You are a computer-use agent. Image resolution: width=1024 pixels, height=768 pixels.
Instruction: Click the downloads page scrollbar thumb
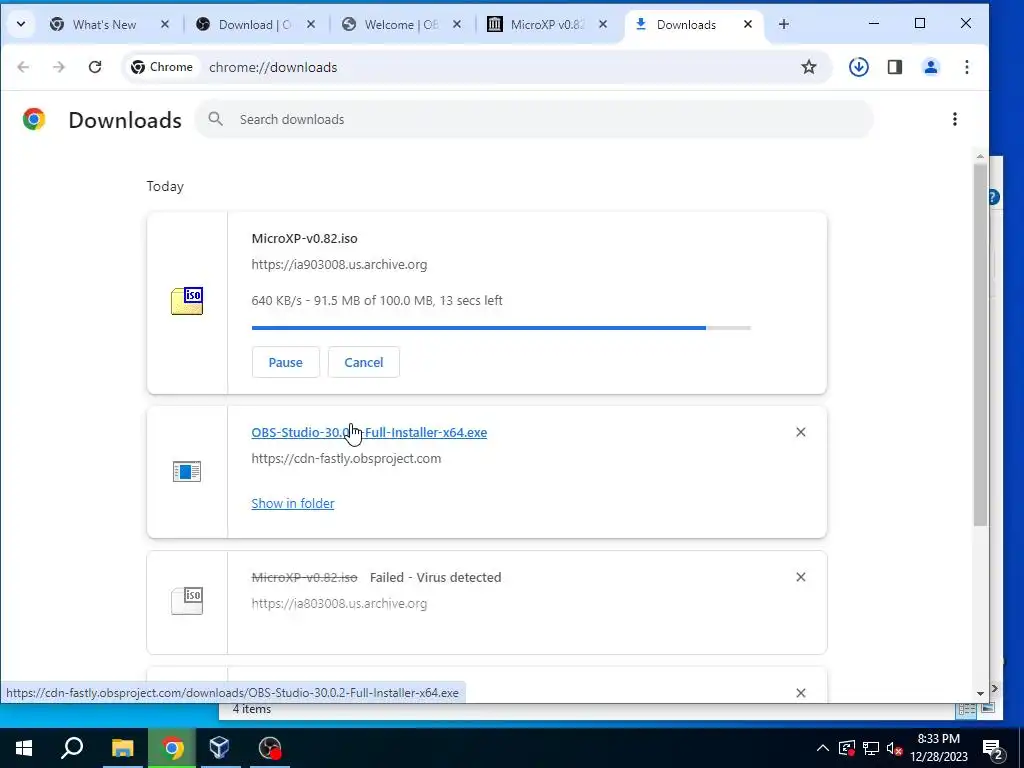click(x=980, y=345)
